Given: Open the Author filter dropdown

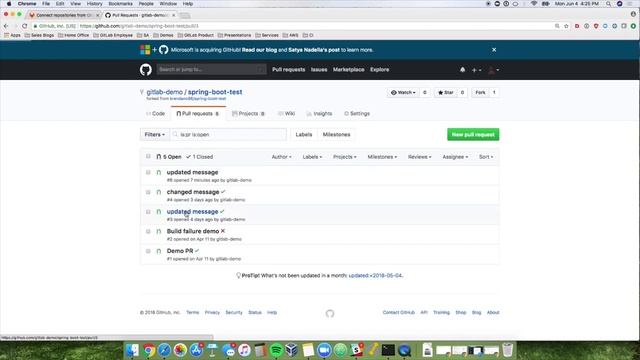Looking at the screenshot, I should point(281,157).
